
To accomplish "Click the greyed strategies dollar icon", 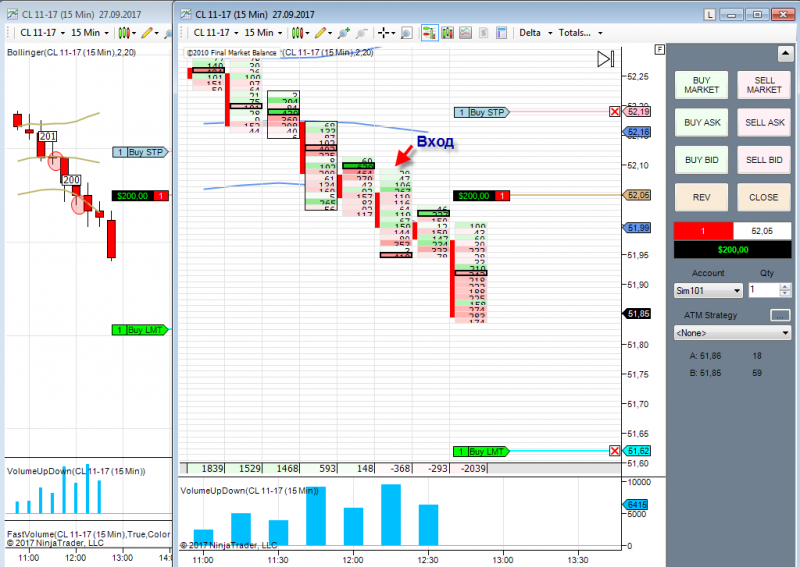I will point(483,33).
